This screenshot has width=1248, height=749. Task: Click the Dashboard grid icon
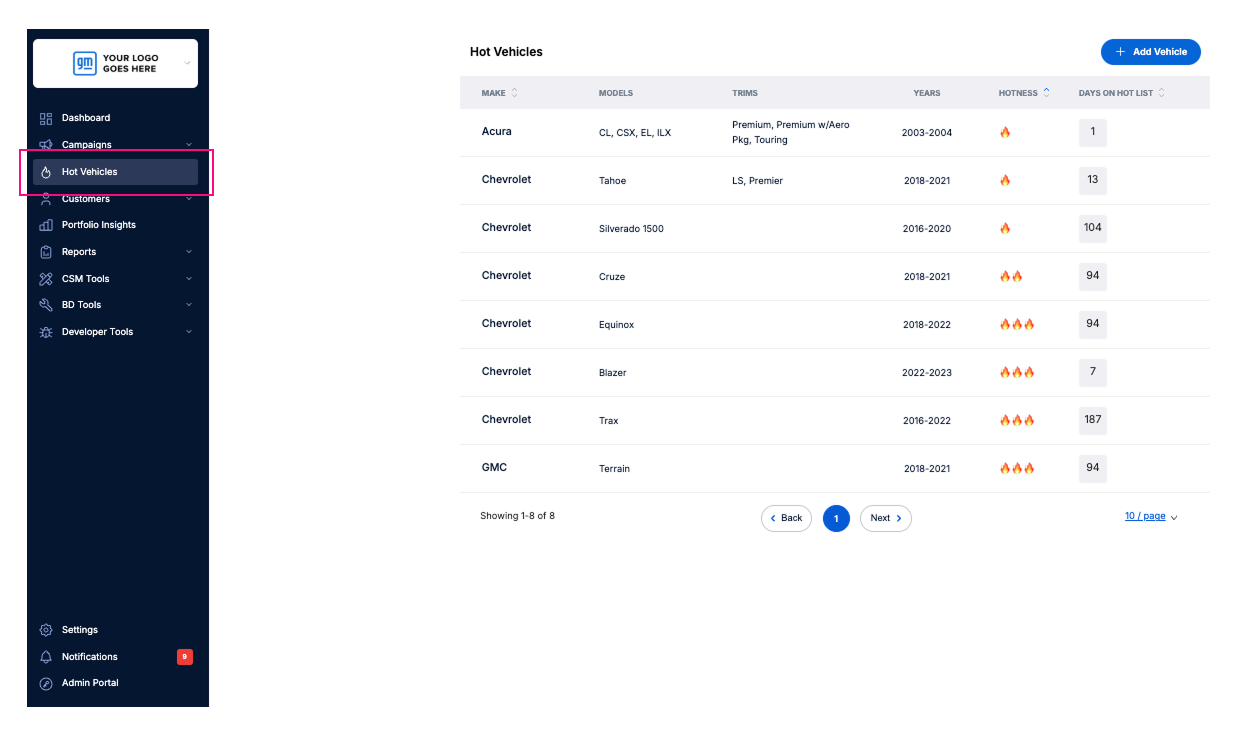coord(46,118)
